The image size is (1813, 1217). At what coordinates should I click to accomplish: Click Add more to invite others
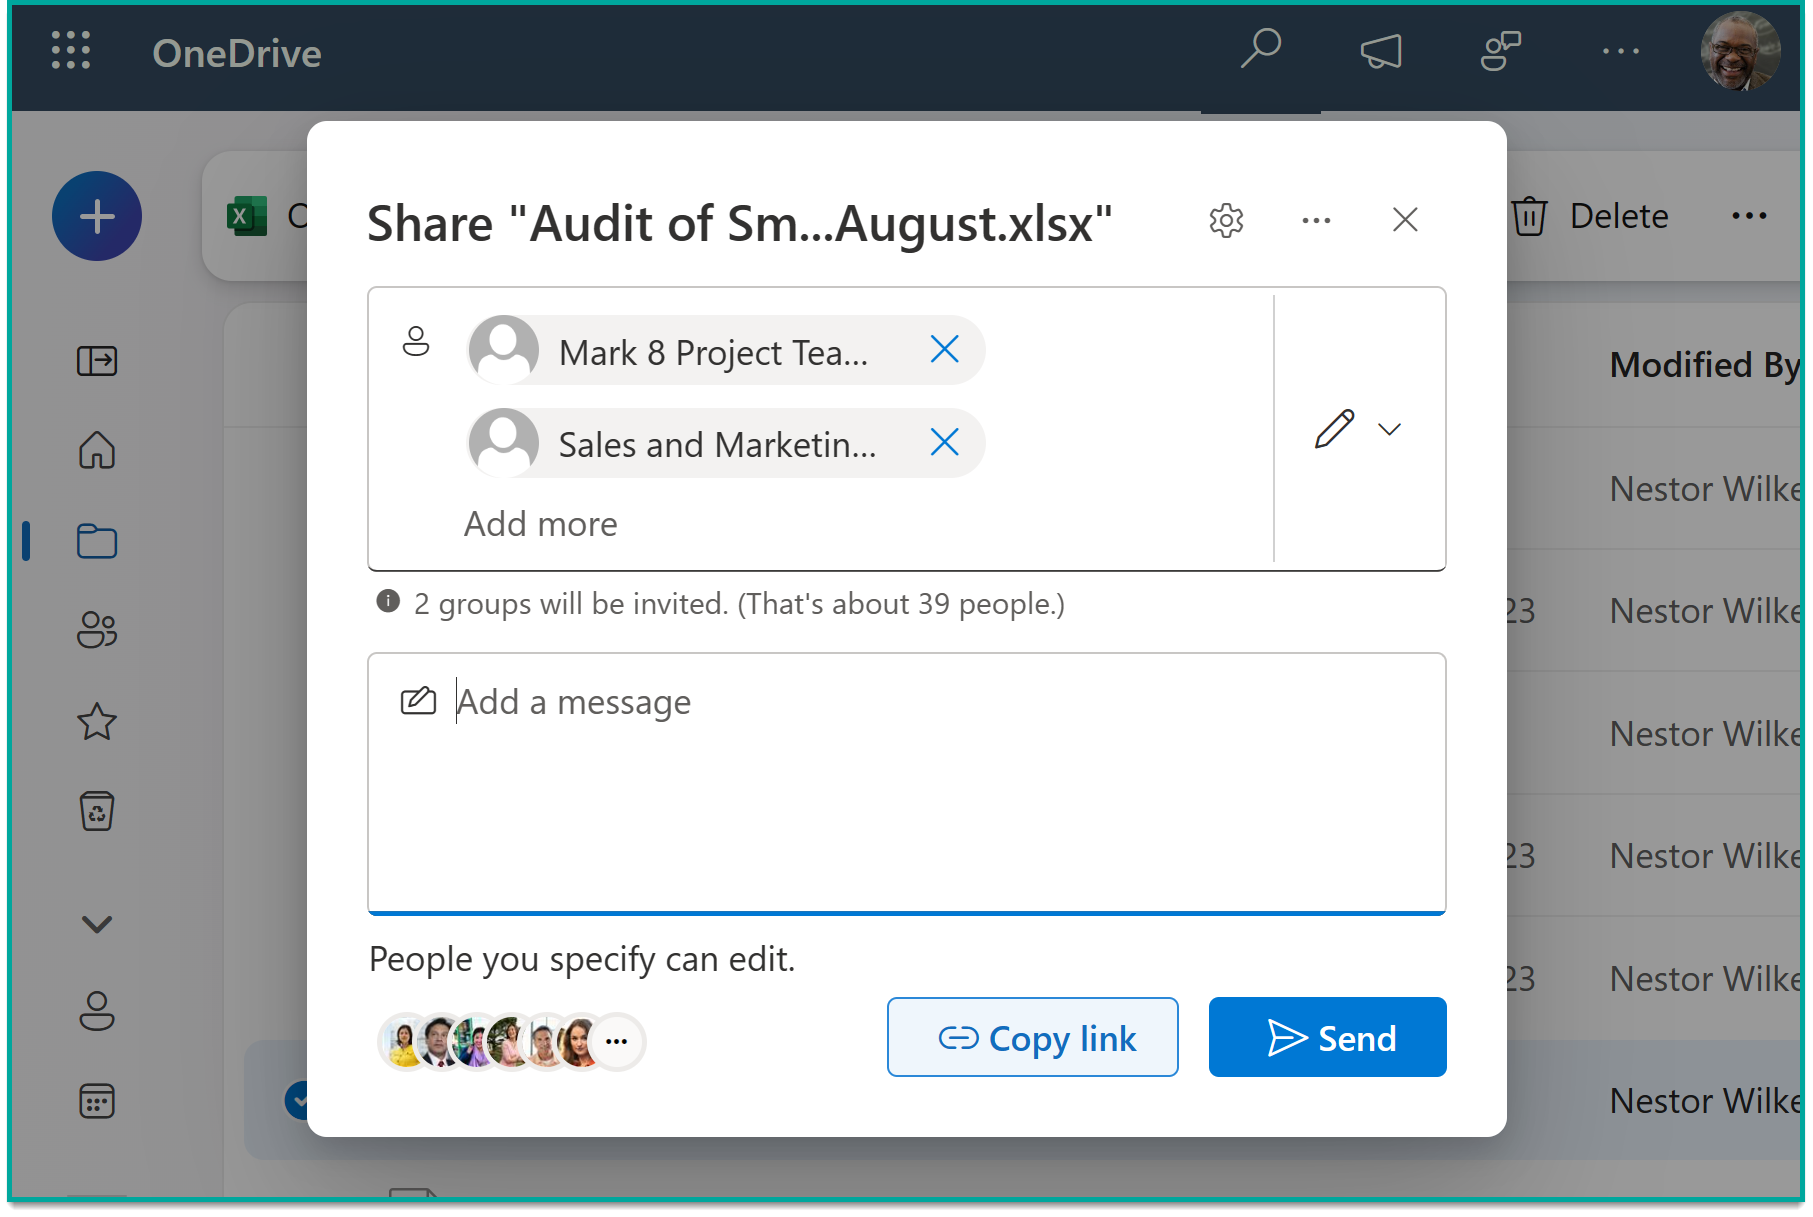pyautogui.click(x=540, y=523)
